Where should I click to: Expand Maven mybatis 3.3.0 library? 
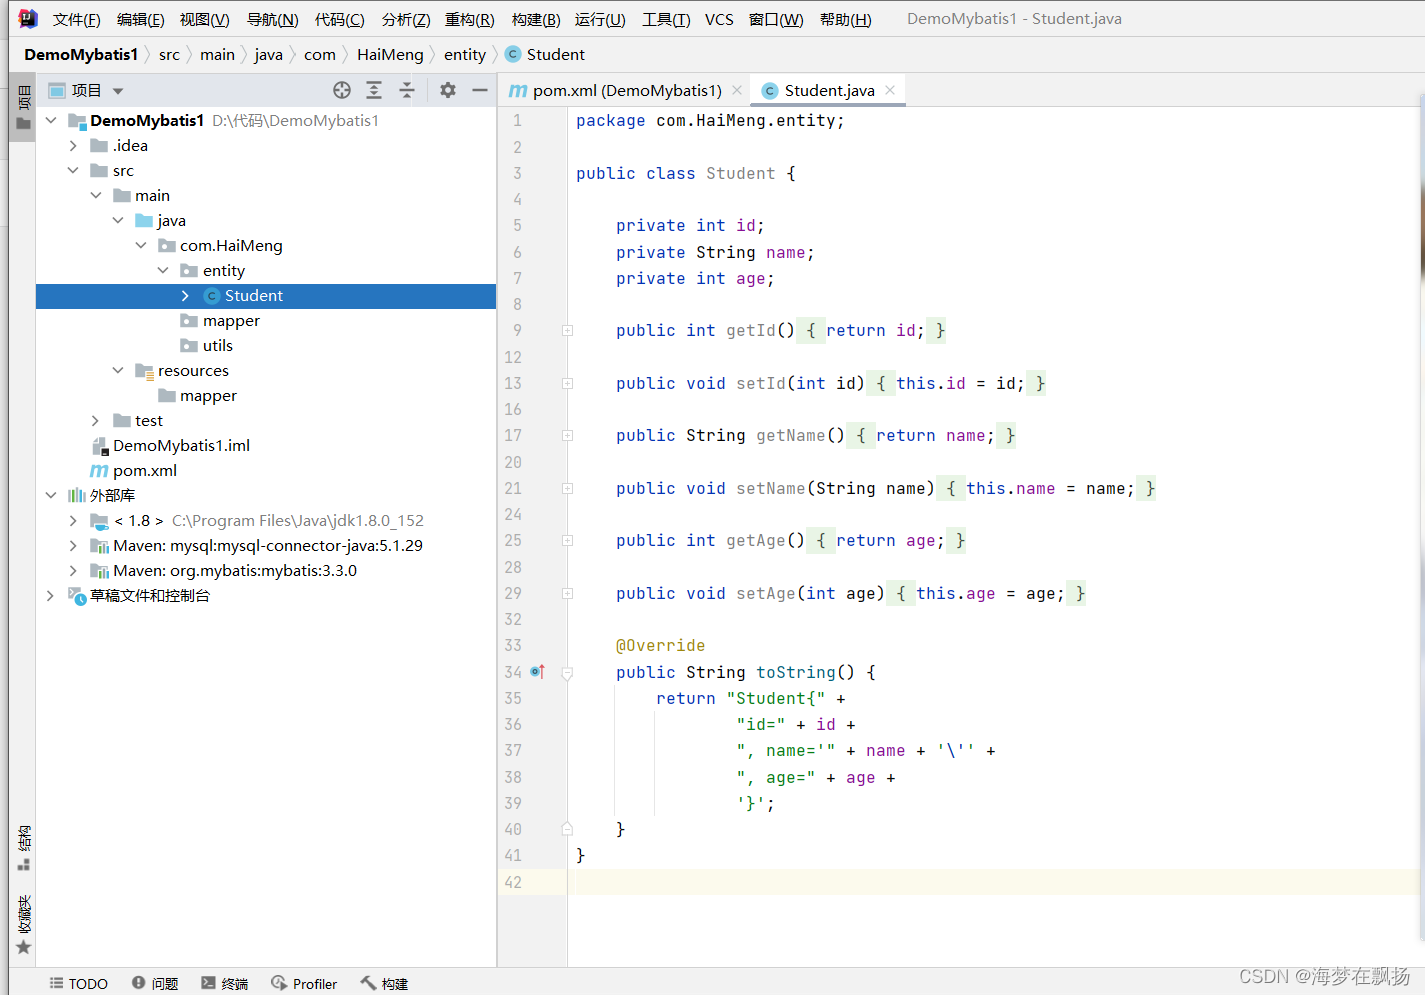pos(73,570)
